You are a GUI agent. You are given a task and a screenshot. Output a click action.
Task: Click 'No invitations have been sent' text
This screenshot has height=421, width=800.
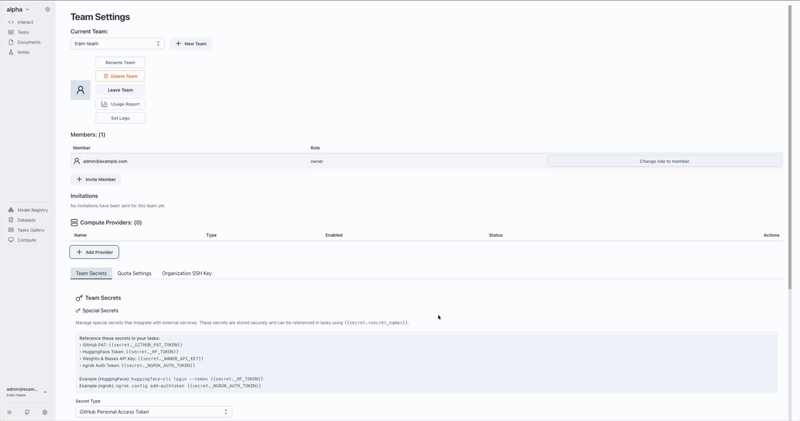coord(118,206)
